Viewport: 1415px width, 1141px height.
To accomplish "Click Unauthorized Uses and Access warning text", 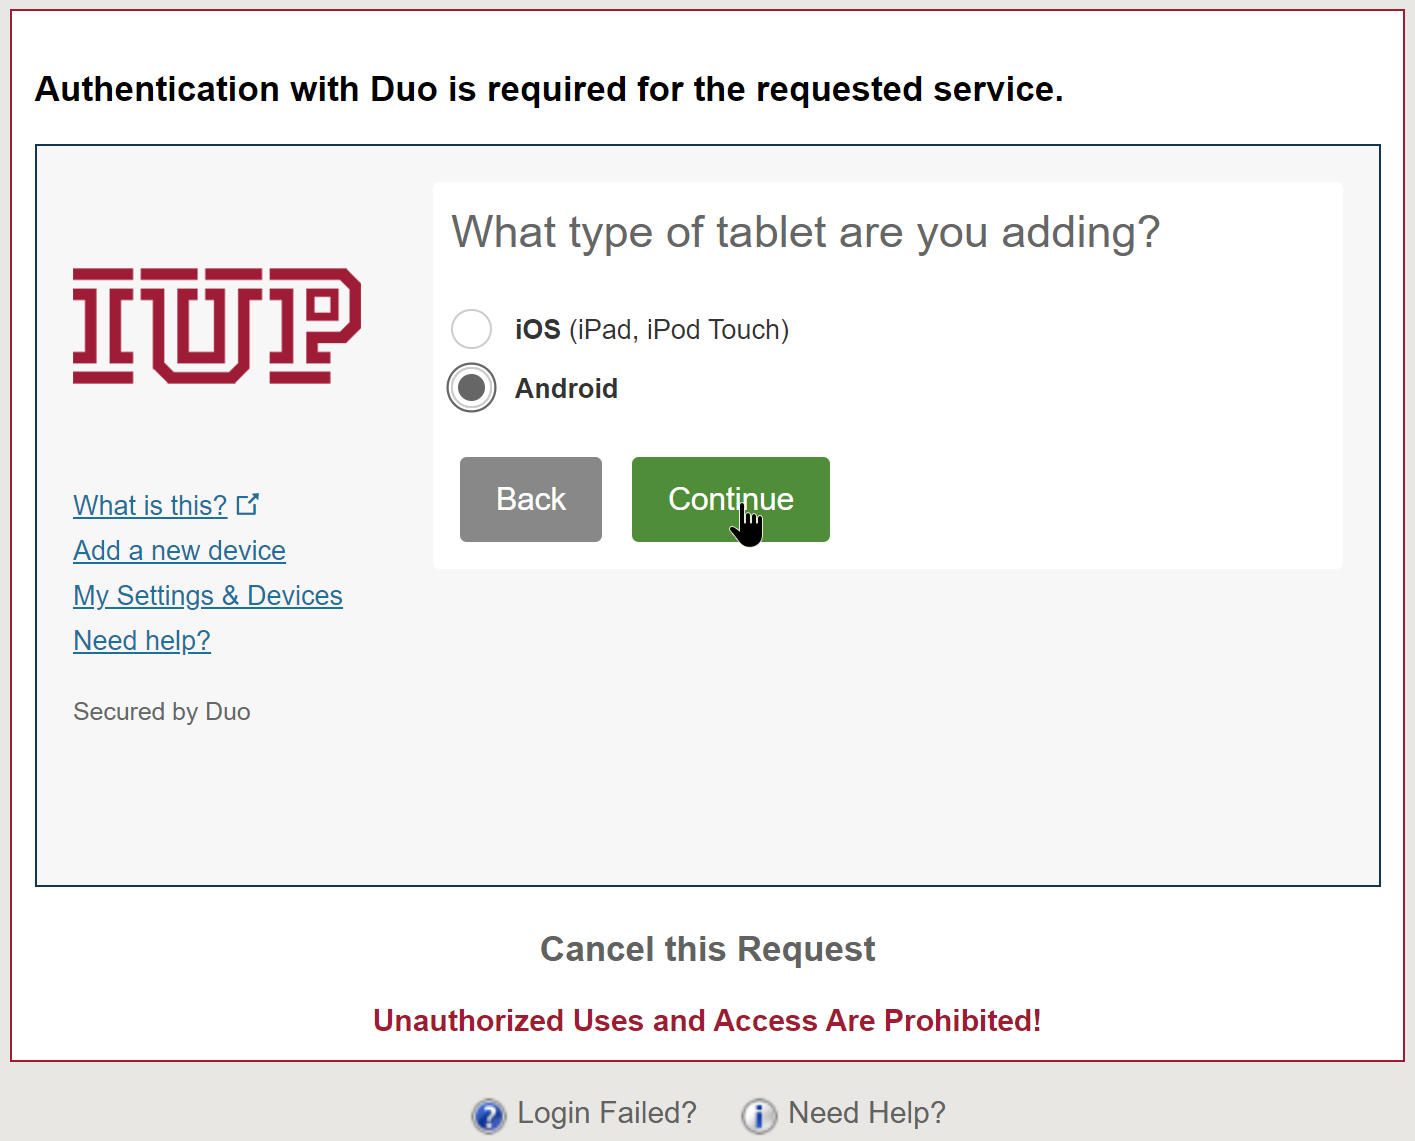I will 707,1021.
